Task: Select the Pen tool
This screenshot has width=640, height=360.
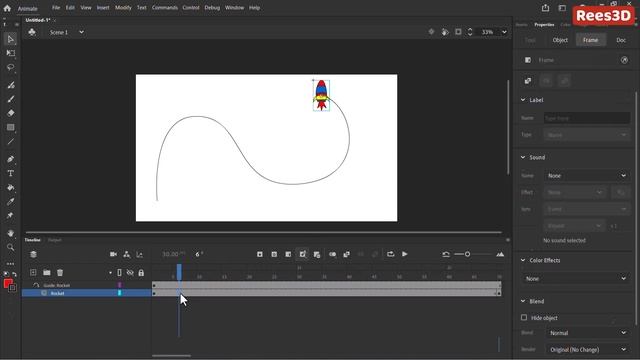Action: click(x=11, y=159)
